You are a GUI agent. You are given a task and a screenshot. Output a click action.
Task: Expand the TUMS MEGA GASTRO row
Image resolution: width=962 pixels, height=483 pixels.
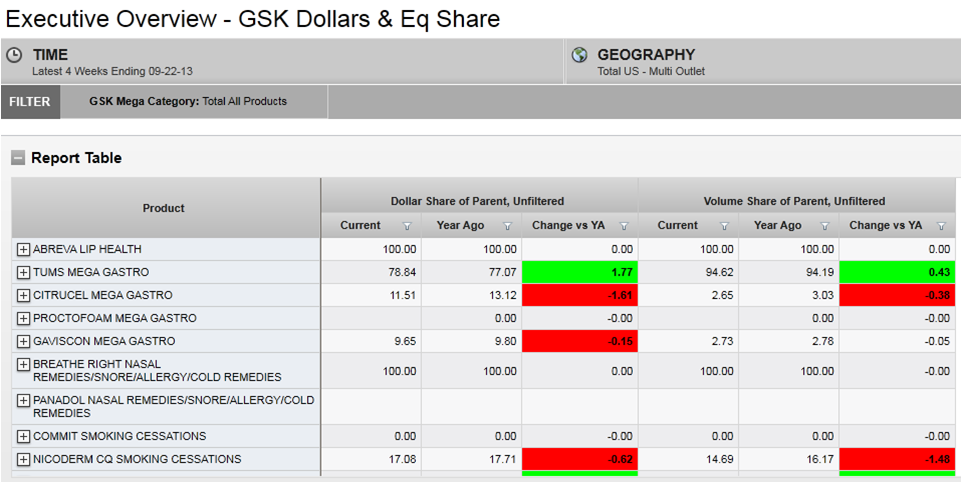pyautogui.click(x=24, y=272)
